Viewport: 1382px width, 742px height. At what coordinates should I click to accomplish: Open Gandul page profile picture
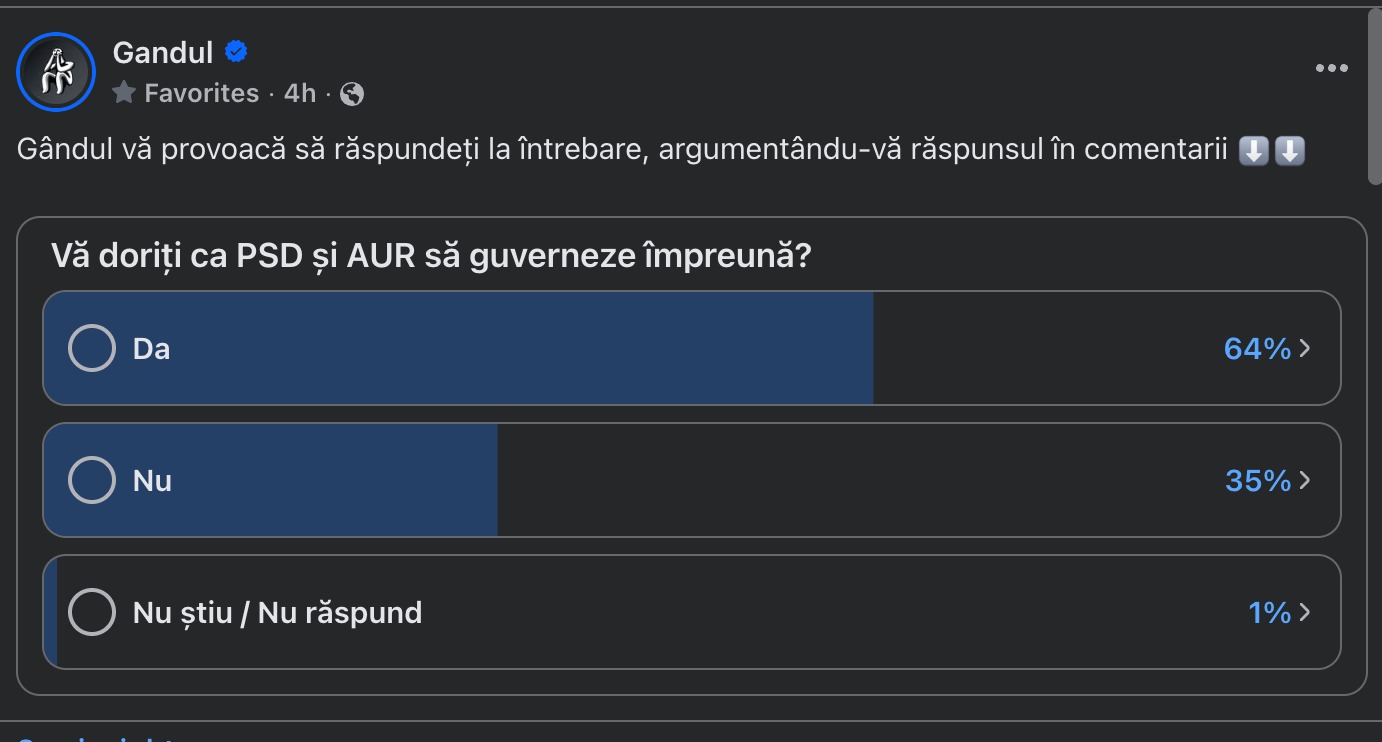pos(56,72)
